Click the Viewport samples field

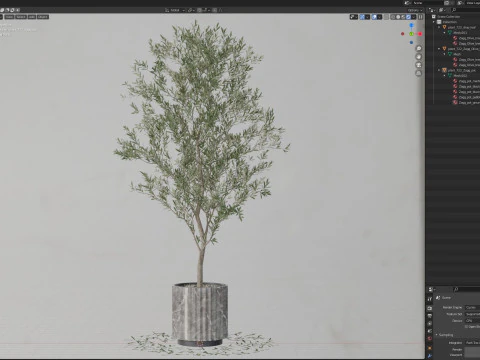coord(472,355)
